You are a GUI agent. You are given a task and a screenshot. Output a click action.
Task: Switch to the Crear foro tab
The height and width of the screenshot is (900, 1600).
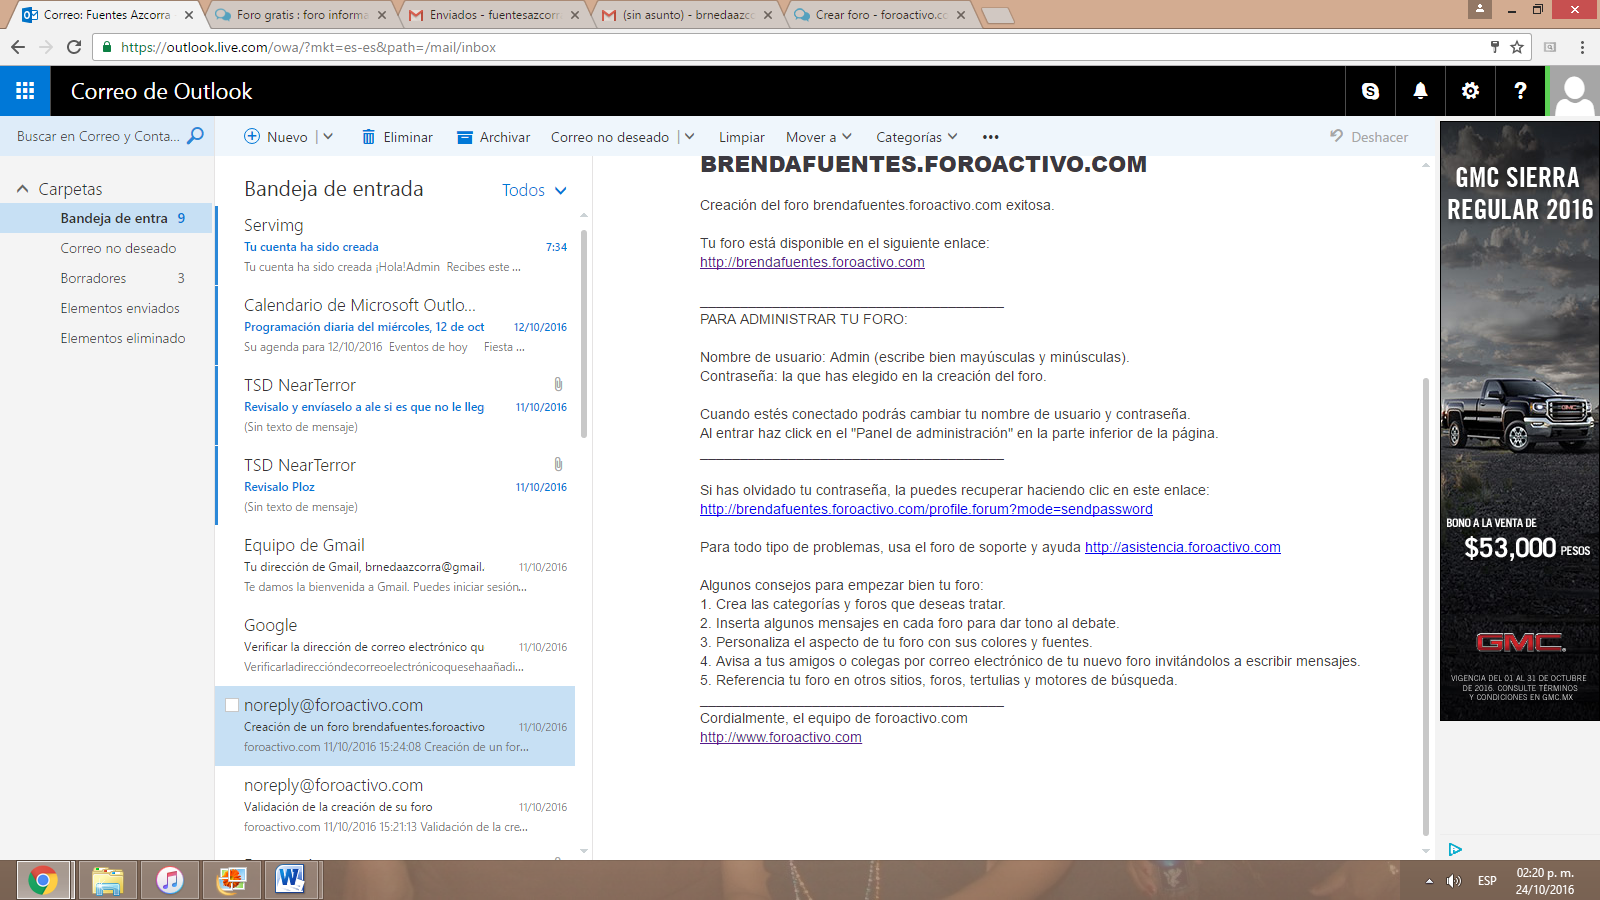click(880, 15)
